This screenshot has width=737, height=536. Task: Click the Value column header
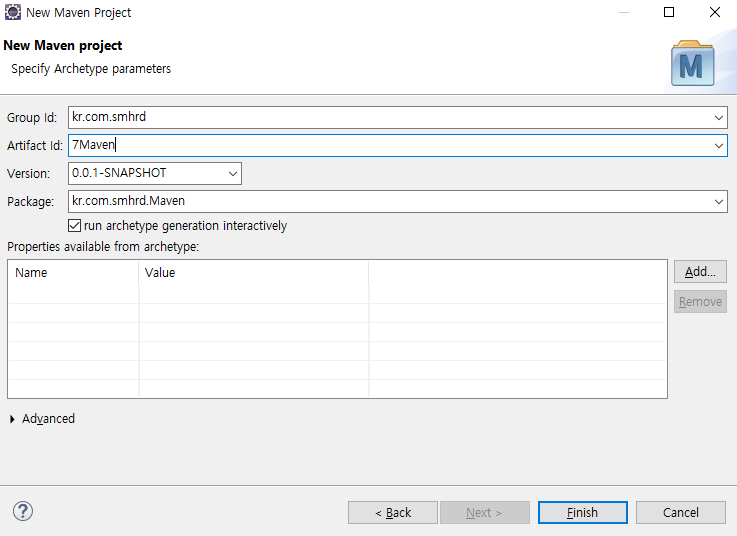pyautogui.click(x=254, y=273)
